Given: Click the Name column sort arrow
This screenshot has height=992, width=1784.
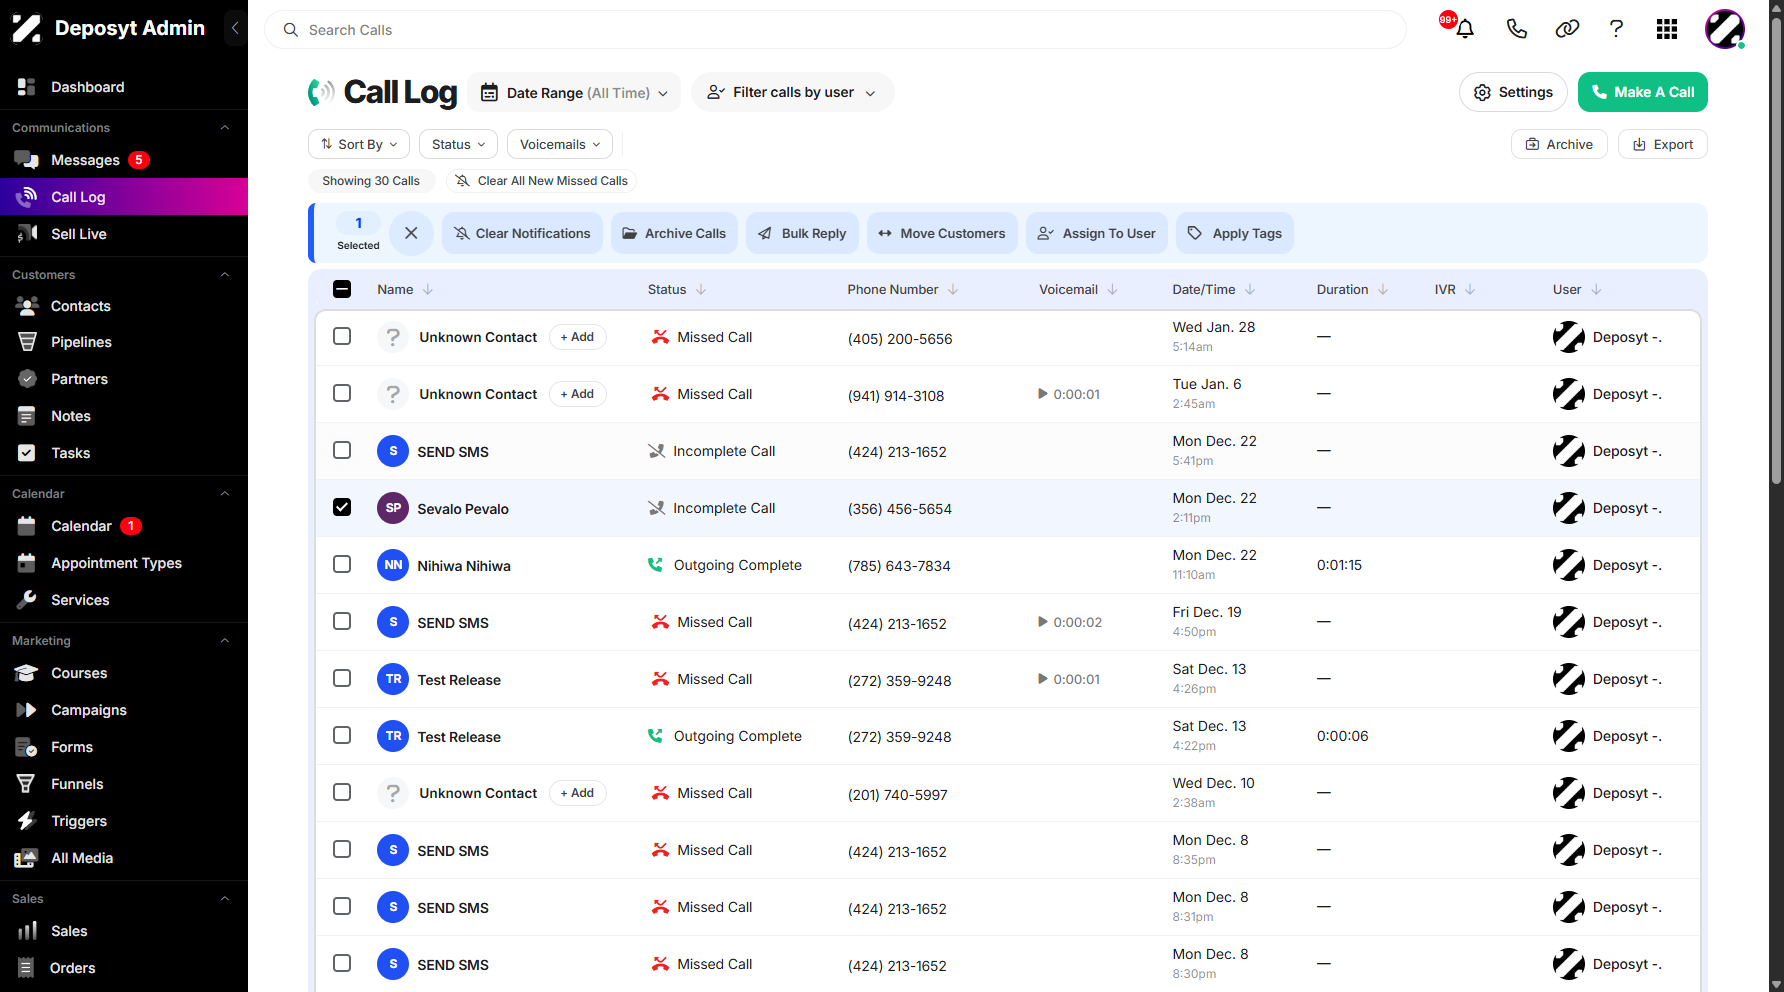Looking at the screenshot, I should click(x=428, y=289).
